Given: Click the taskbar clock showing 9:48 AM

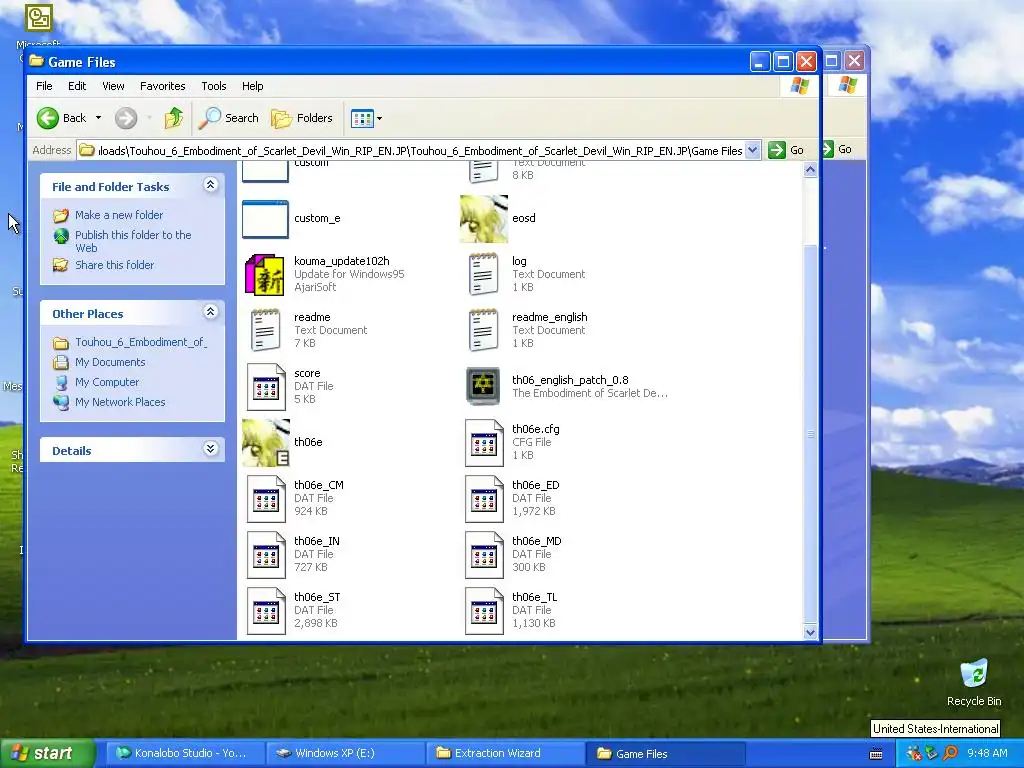Looking at the screenshot, I should click(x=987, y=754).
